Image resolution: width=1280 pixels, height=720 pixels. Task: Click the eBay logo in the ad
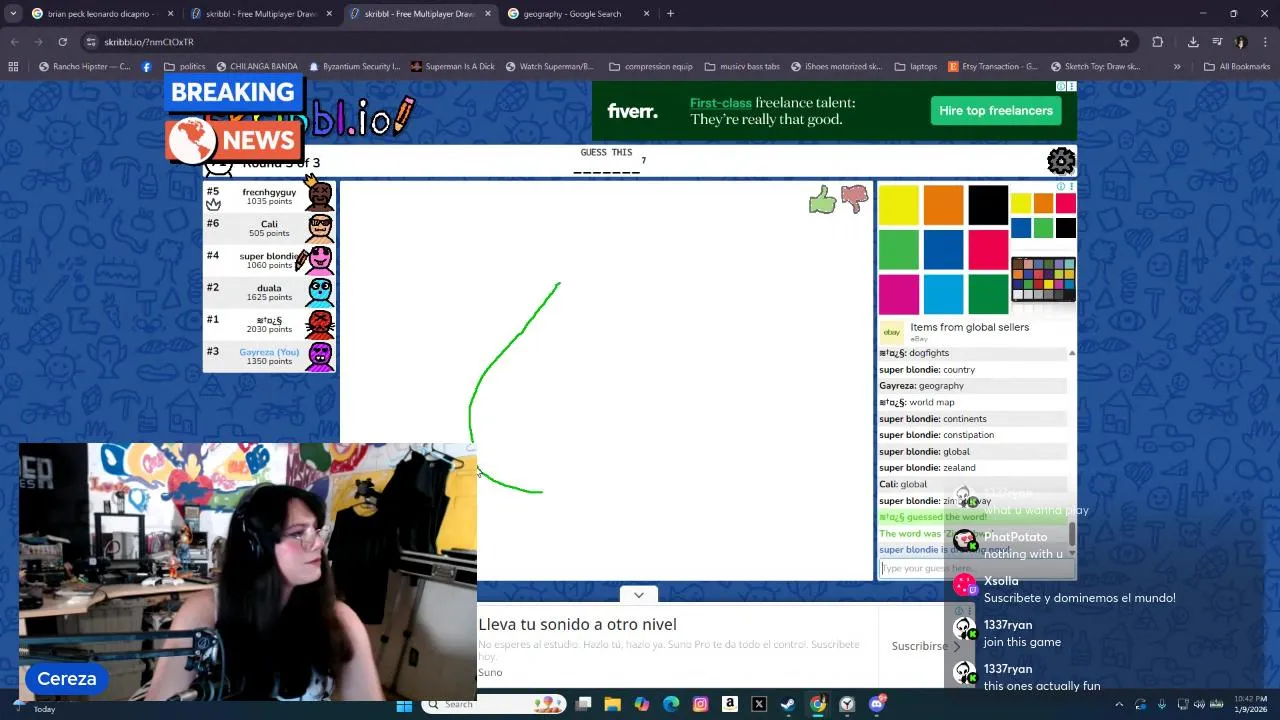891,332
